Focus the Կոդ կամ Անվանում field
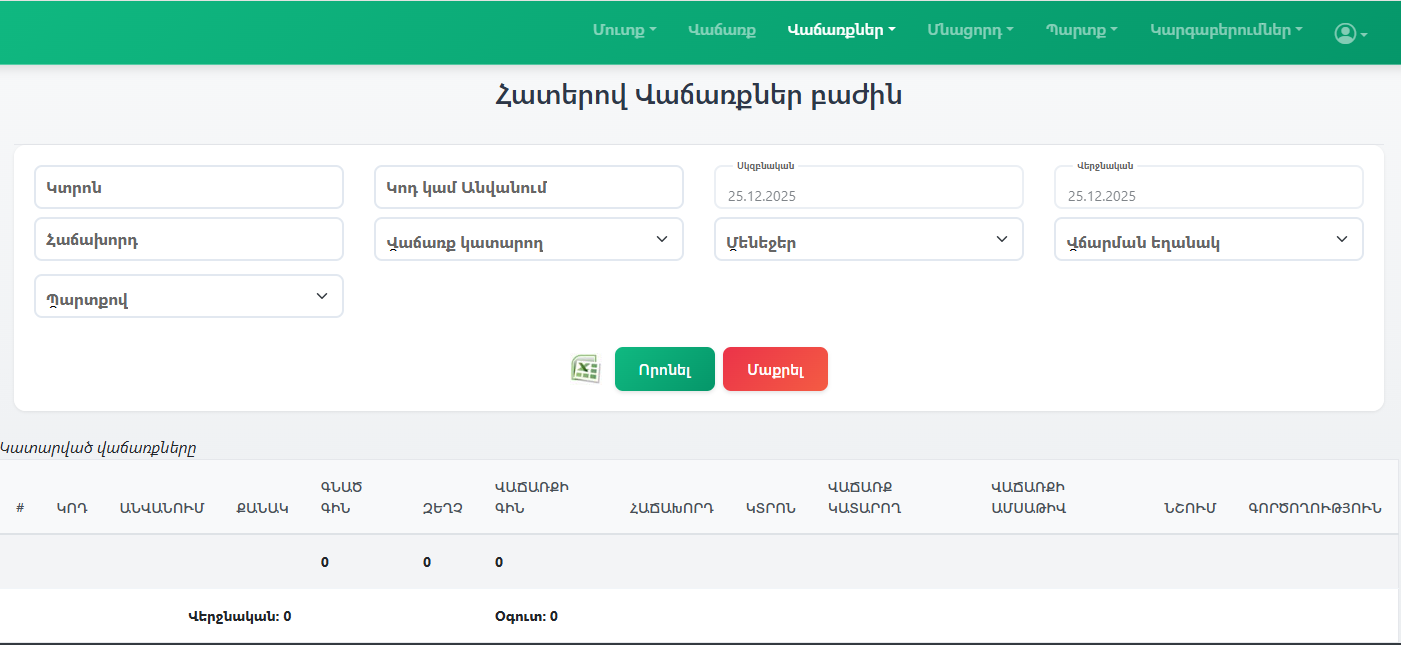Viewport: 1401px width, 645px height. [x=528, y=187]
